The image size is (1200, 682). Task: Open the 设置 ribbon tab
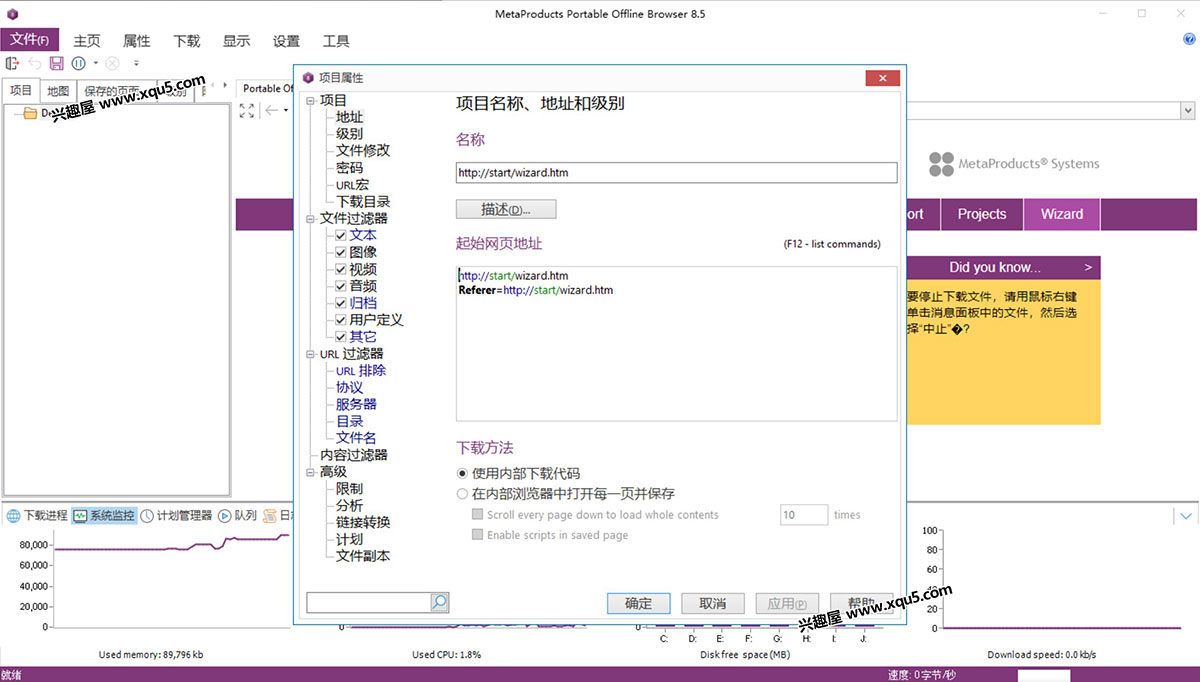(x=287, y=41)
